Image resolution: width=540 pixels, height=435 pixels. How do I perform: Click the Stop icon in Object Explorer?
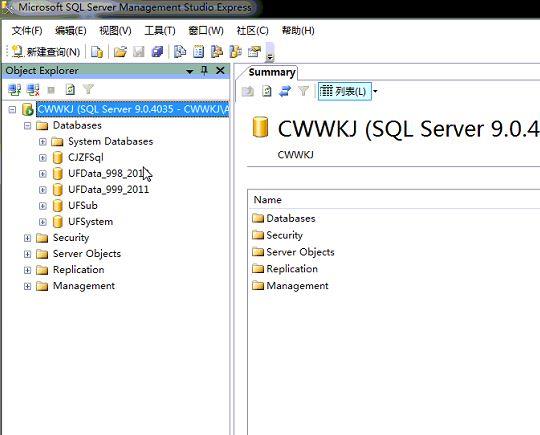[x=51, y=90]
